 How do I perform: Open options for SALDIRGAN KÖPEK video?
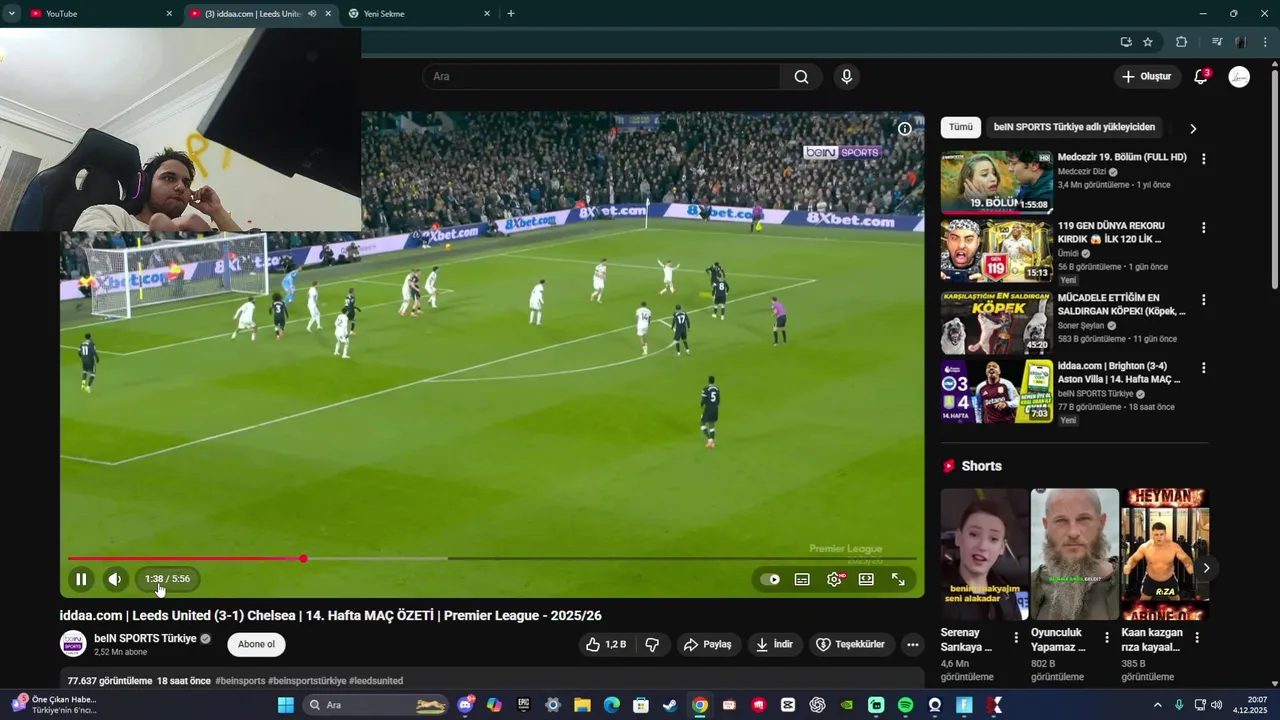(1203, 300)
